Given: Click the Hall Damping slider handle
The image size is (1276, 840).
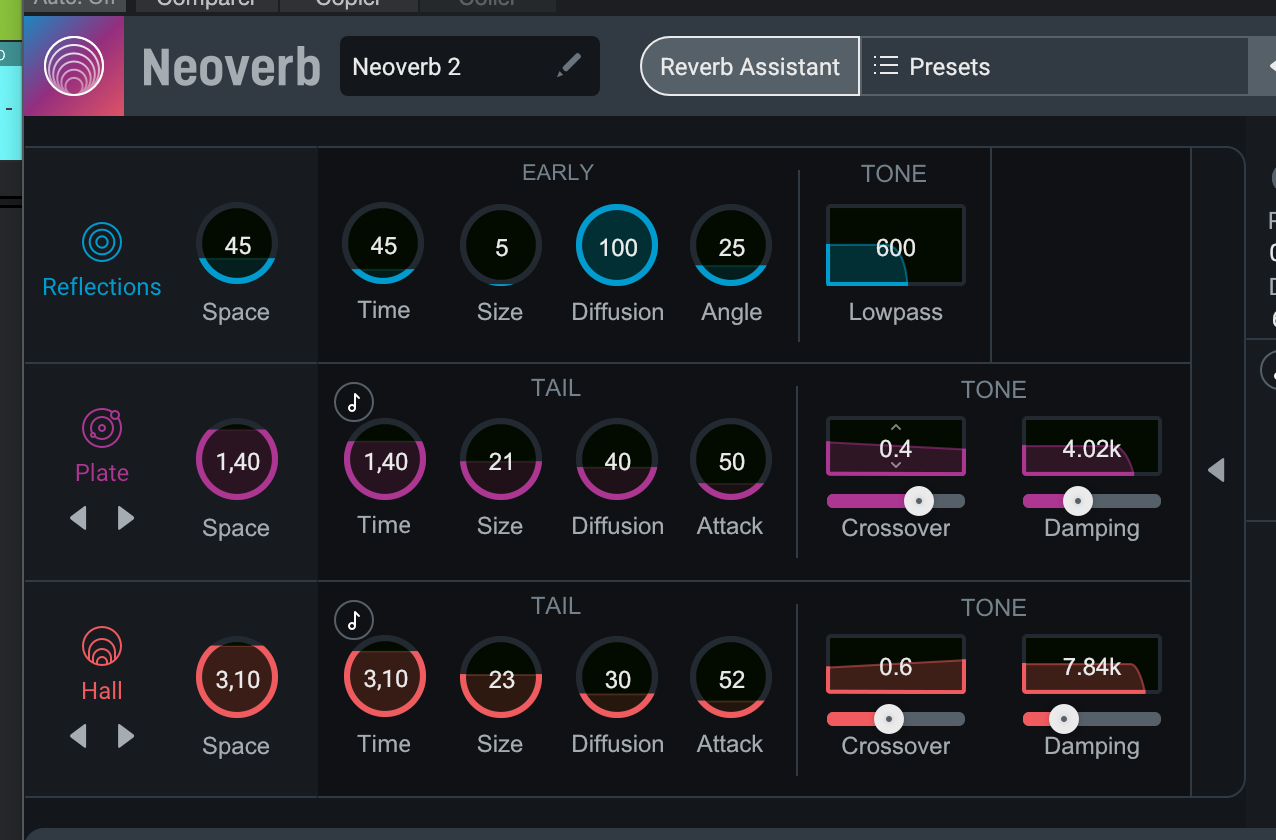Looking at the screenshot, I should pyautogui.click(x=1063, y=718).
